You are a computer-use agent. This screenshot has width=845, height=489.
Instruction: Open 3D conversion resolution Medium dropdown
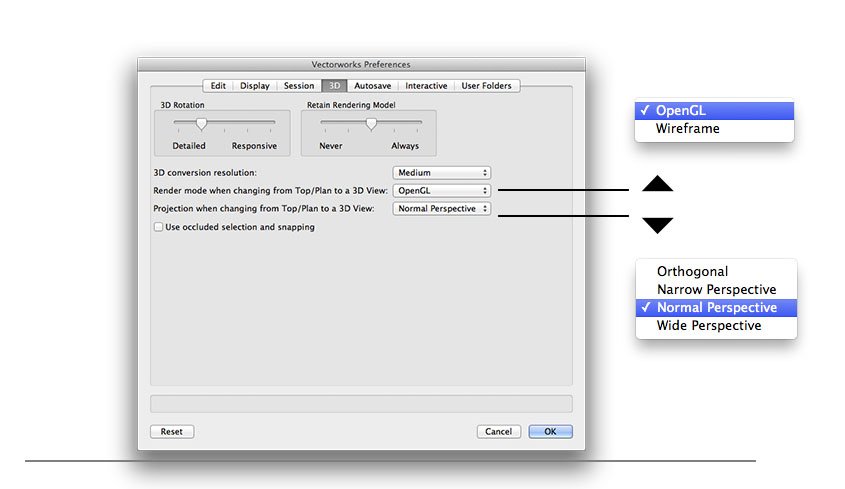(441, 173)
